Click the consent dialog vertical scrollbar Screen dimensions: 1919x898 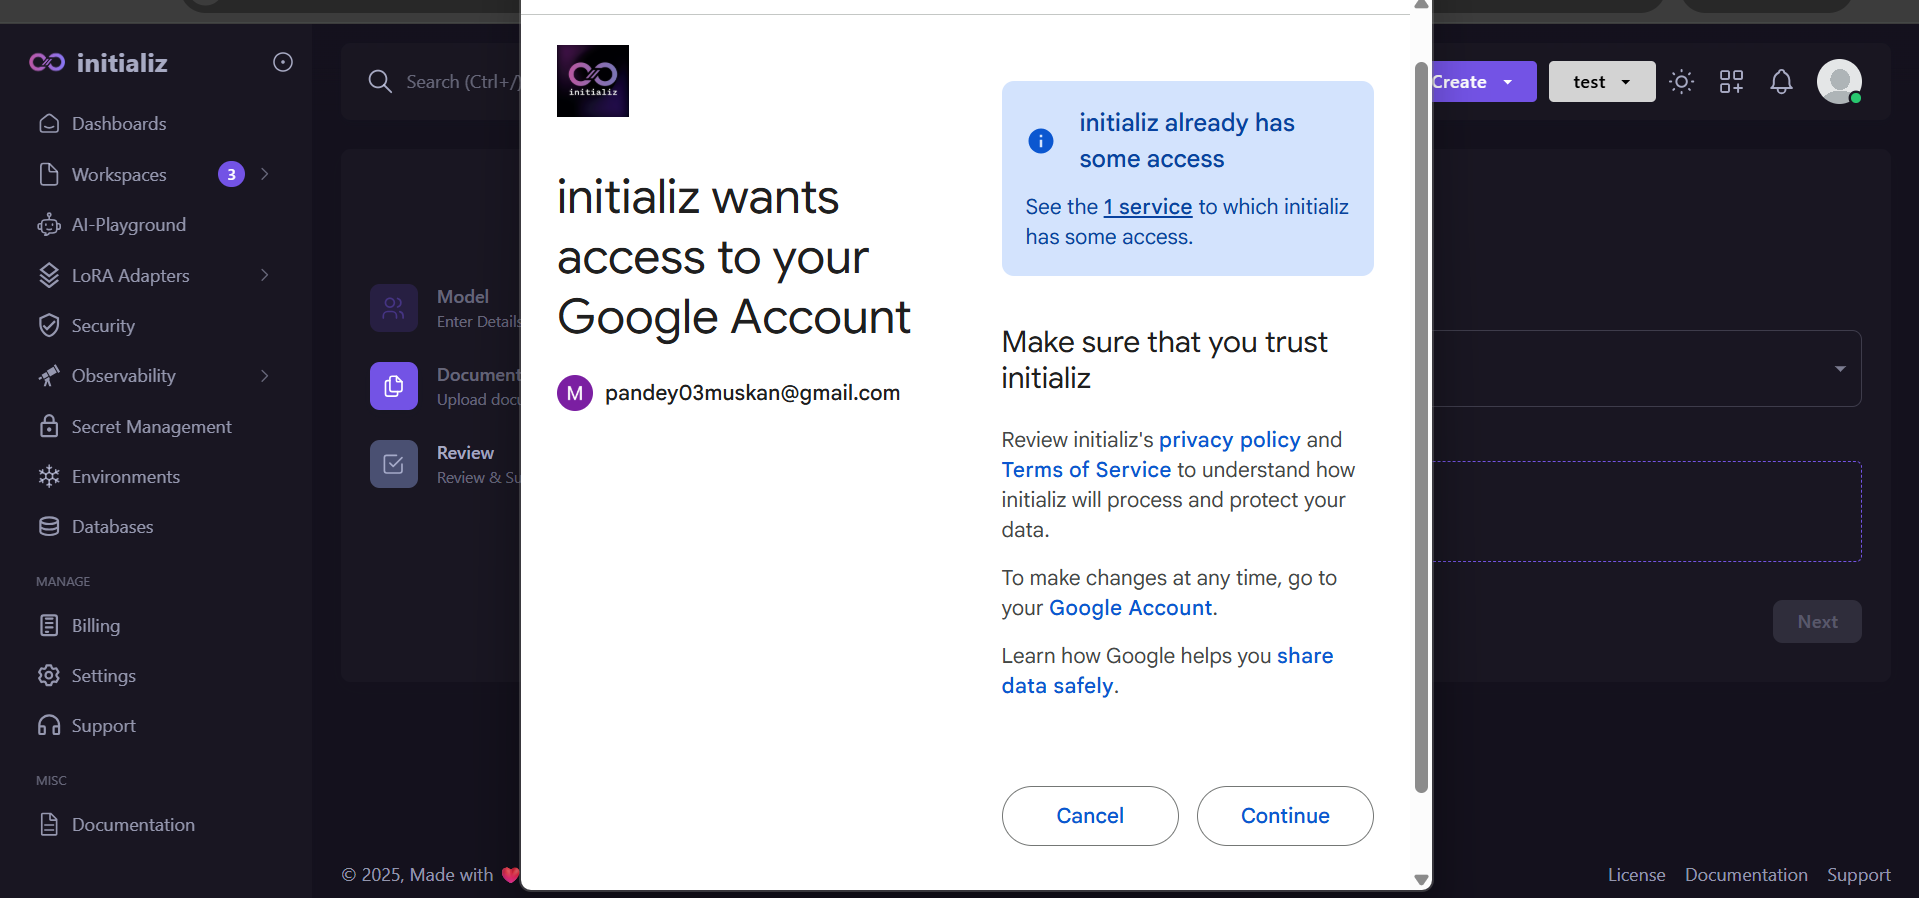pyautogui.click(x=1421, y=428)
